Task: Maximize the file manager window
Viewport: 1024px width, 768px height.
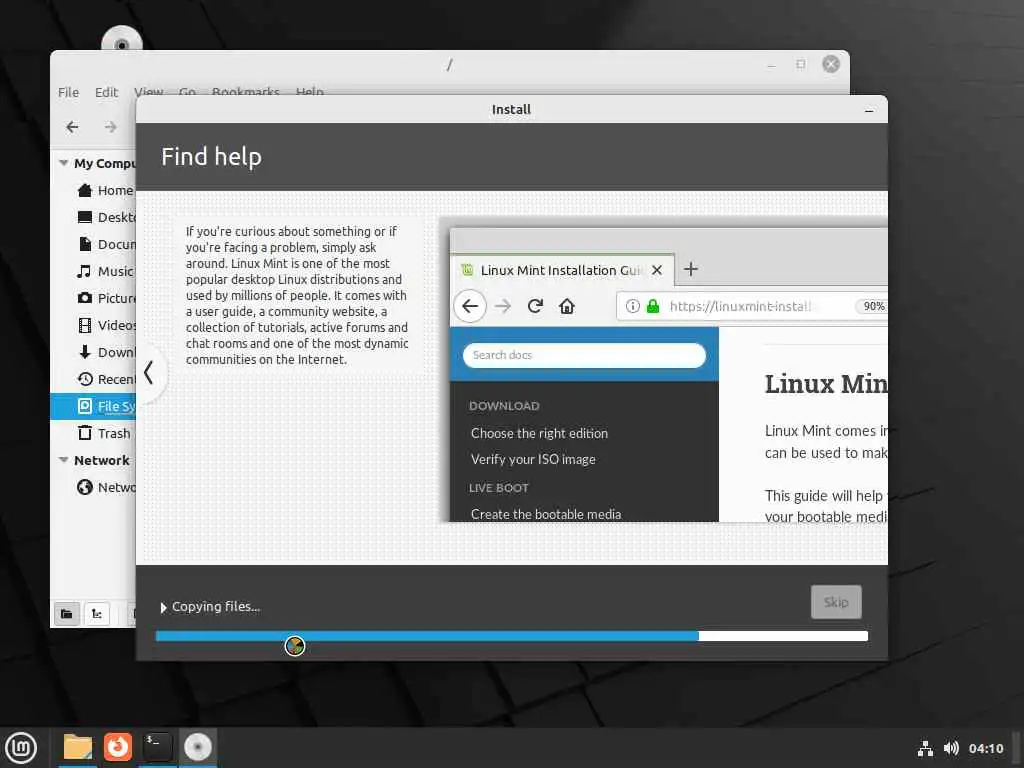Action: 801,64
